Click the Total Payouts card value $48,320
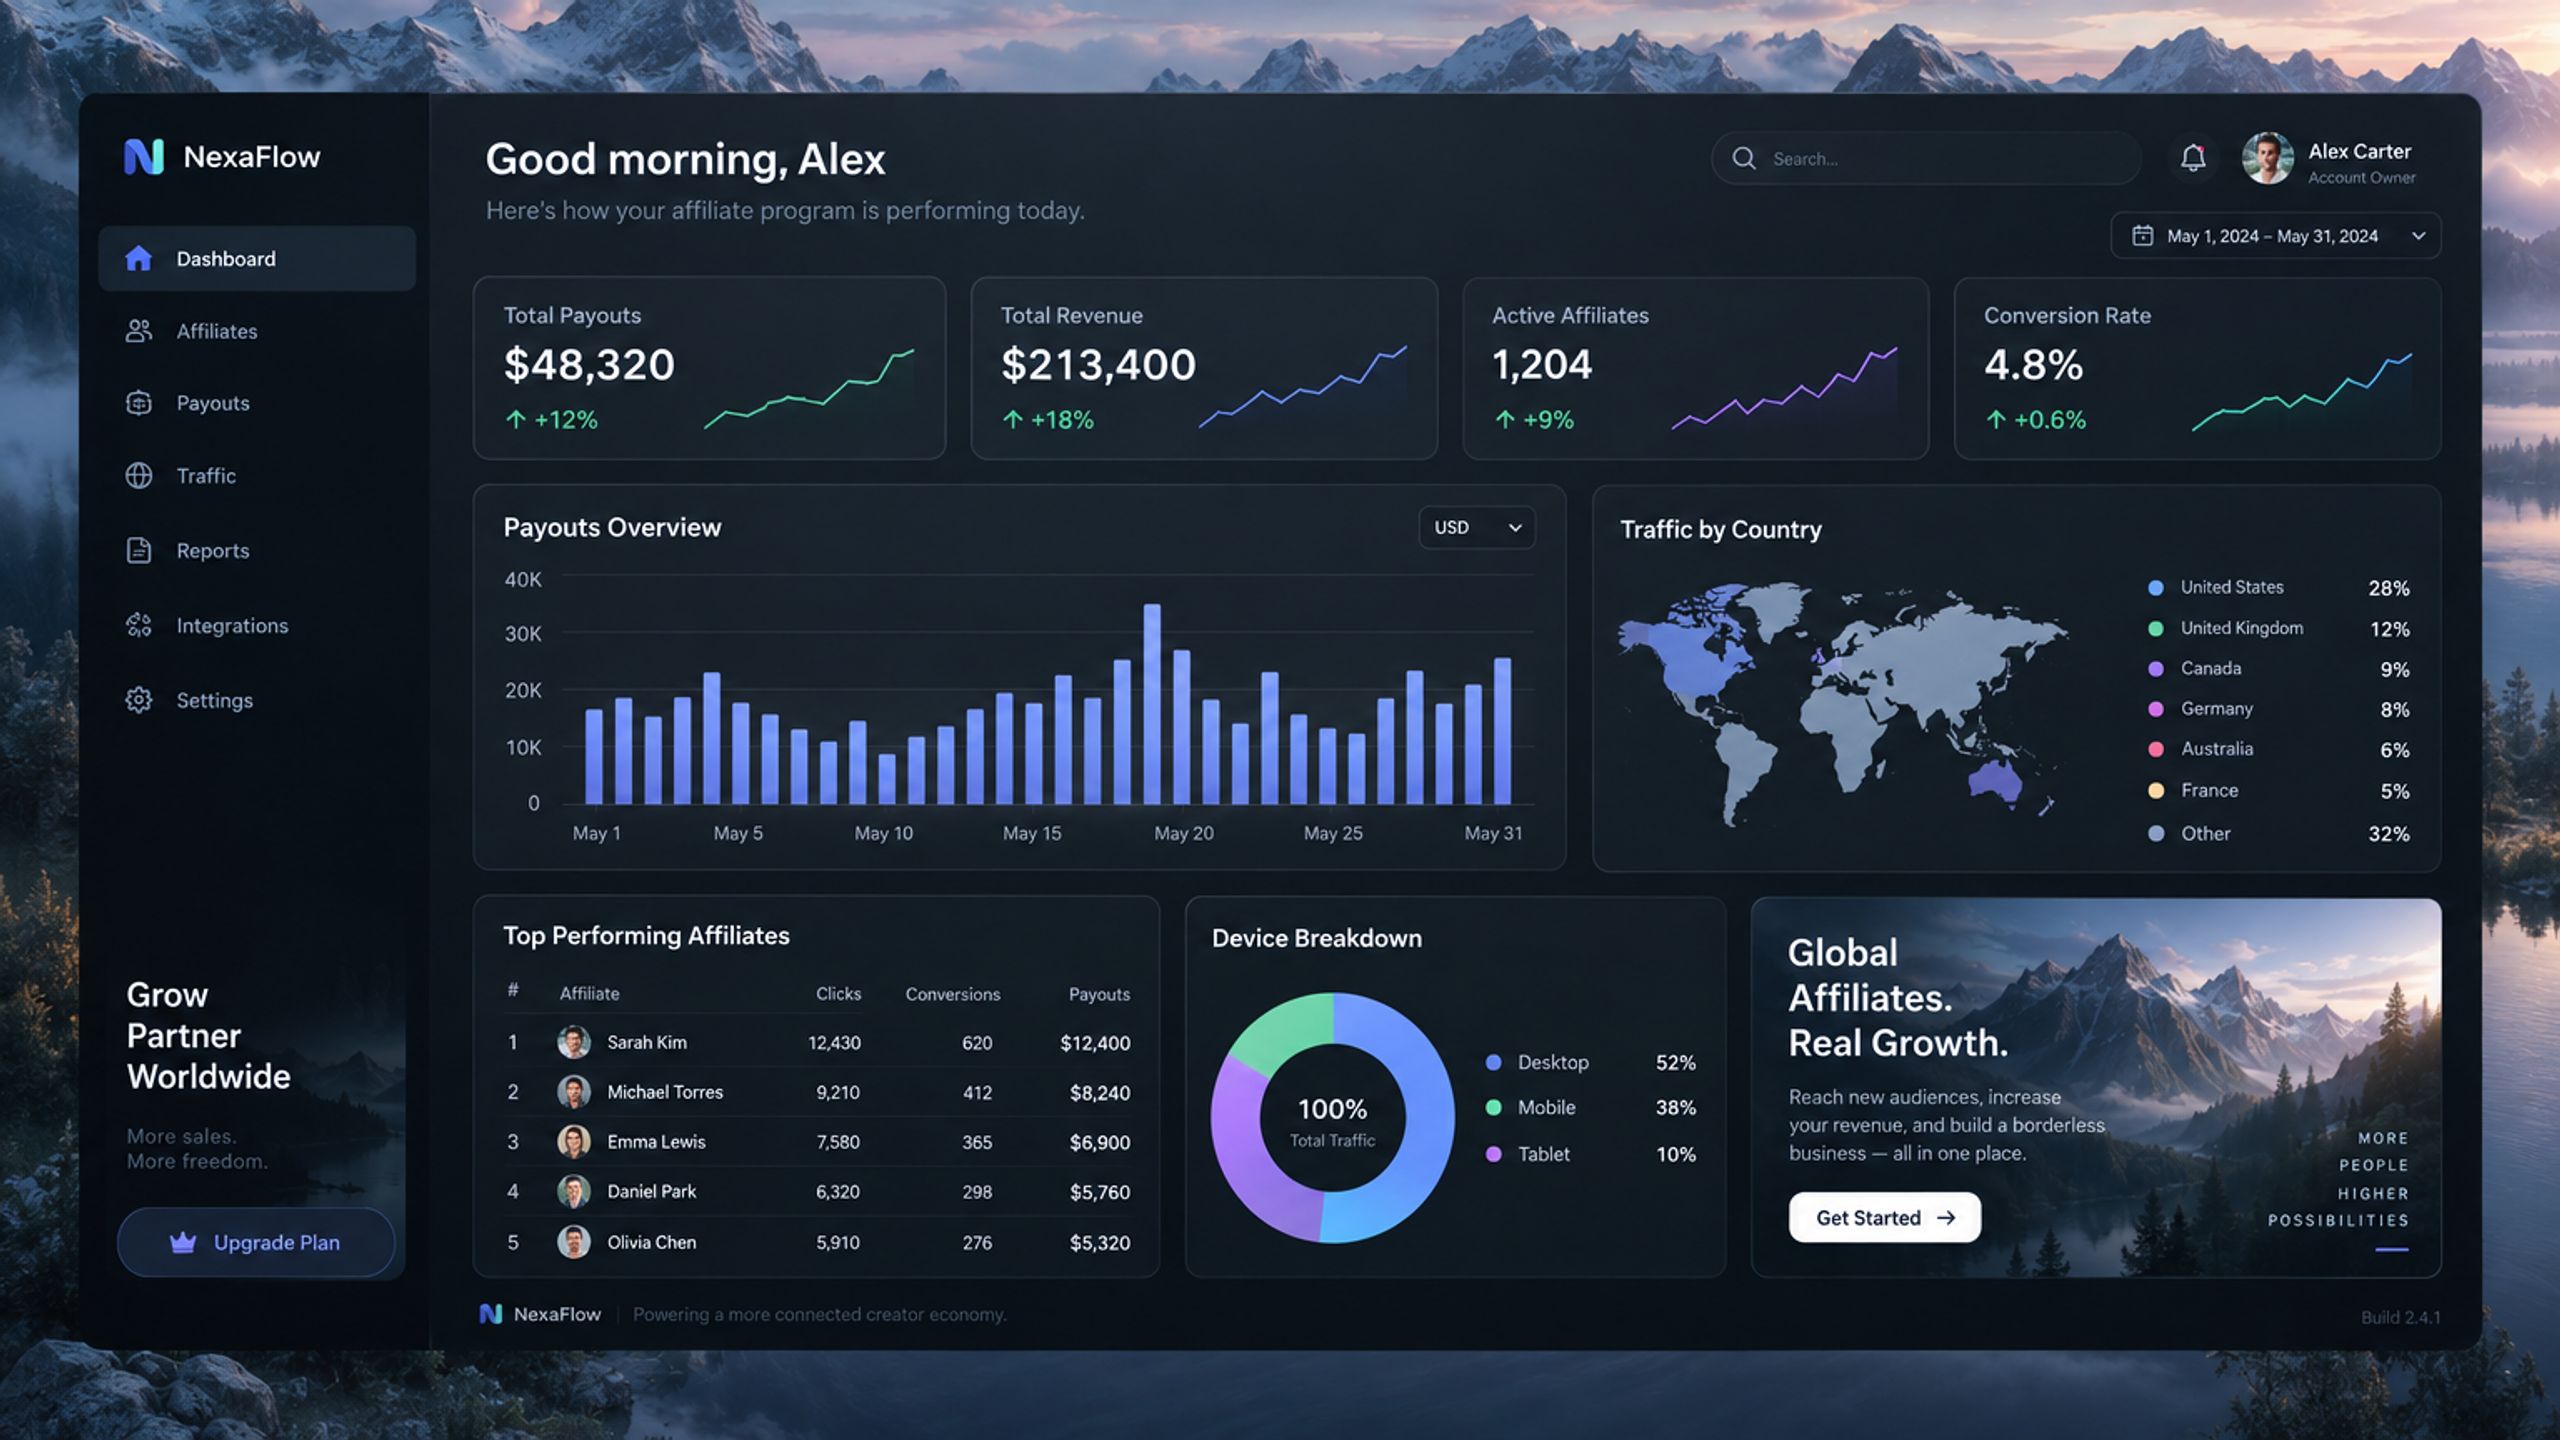 pos(589,364)
